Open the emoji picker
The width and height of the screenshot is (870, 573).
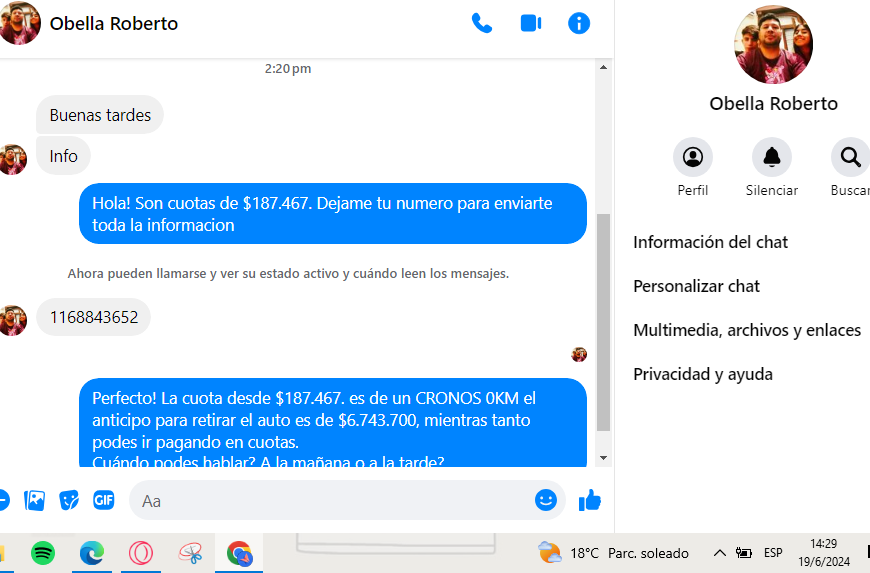coord(545,500)
